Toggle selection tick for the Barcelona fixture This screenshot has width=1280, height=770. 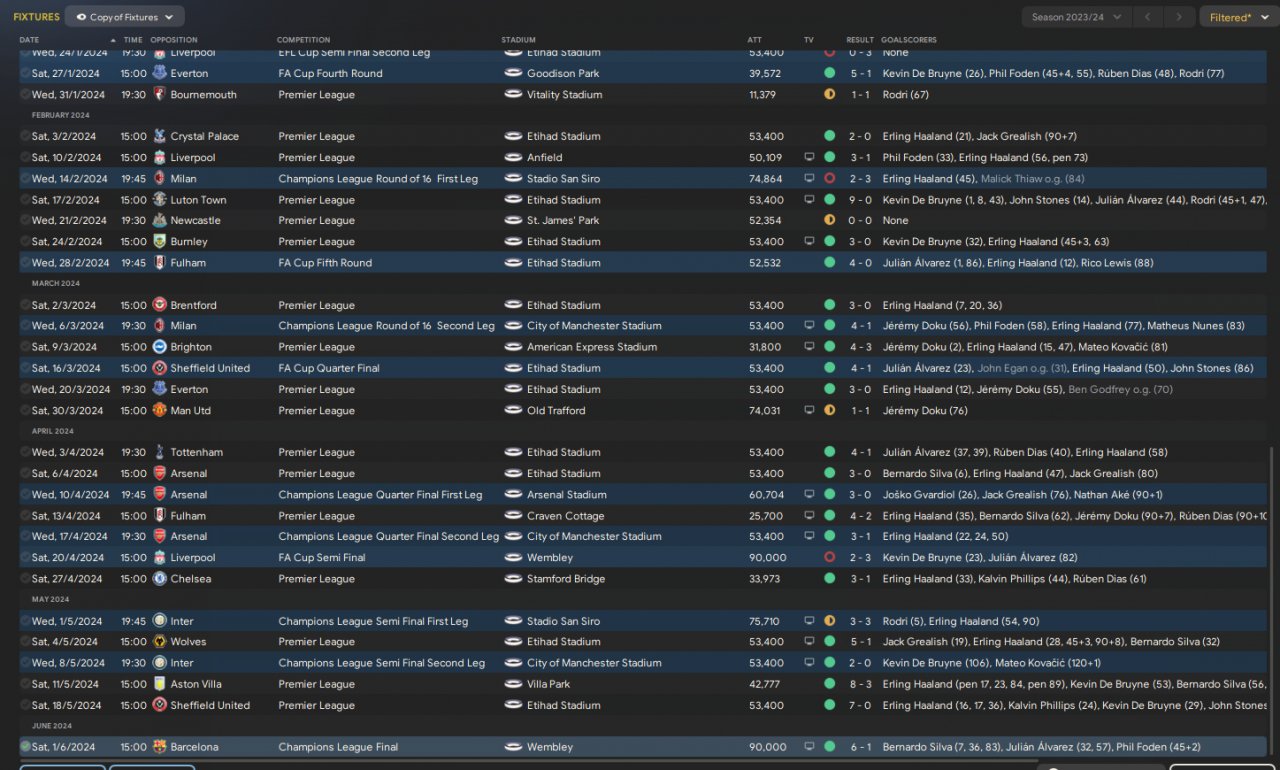coord(25,747)
